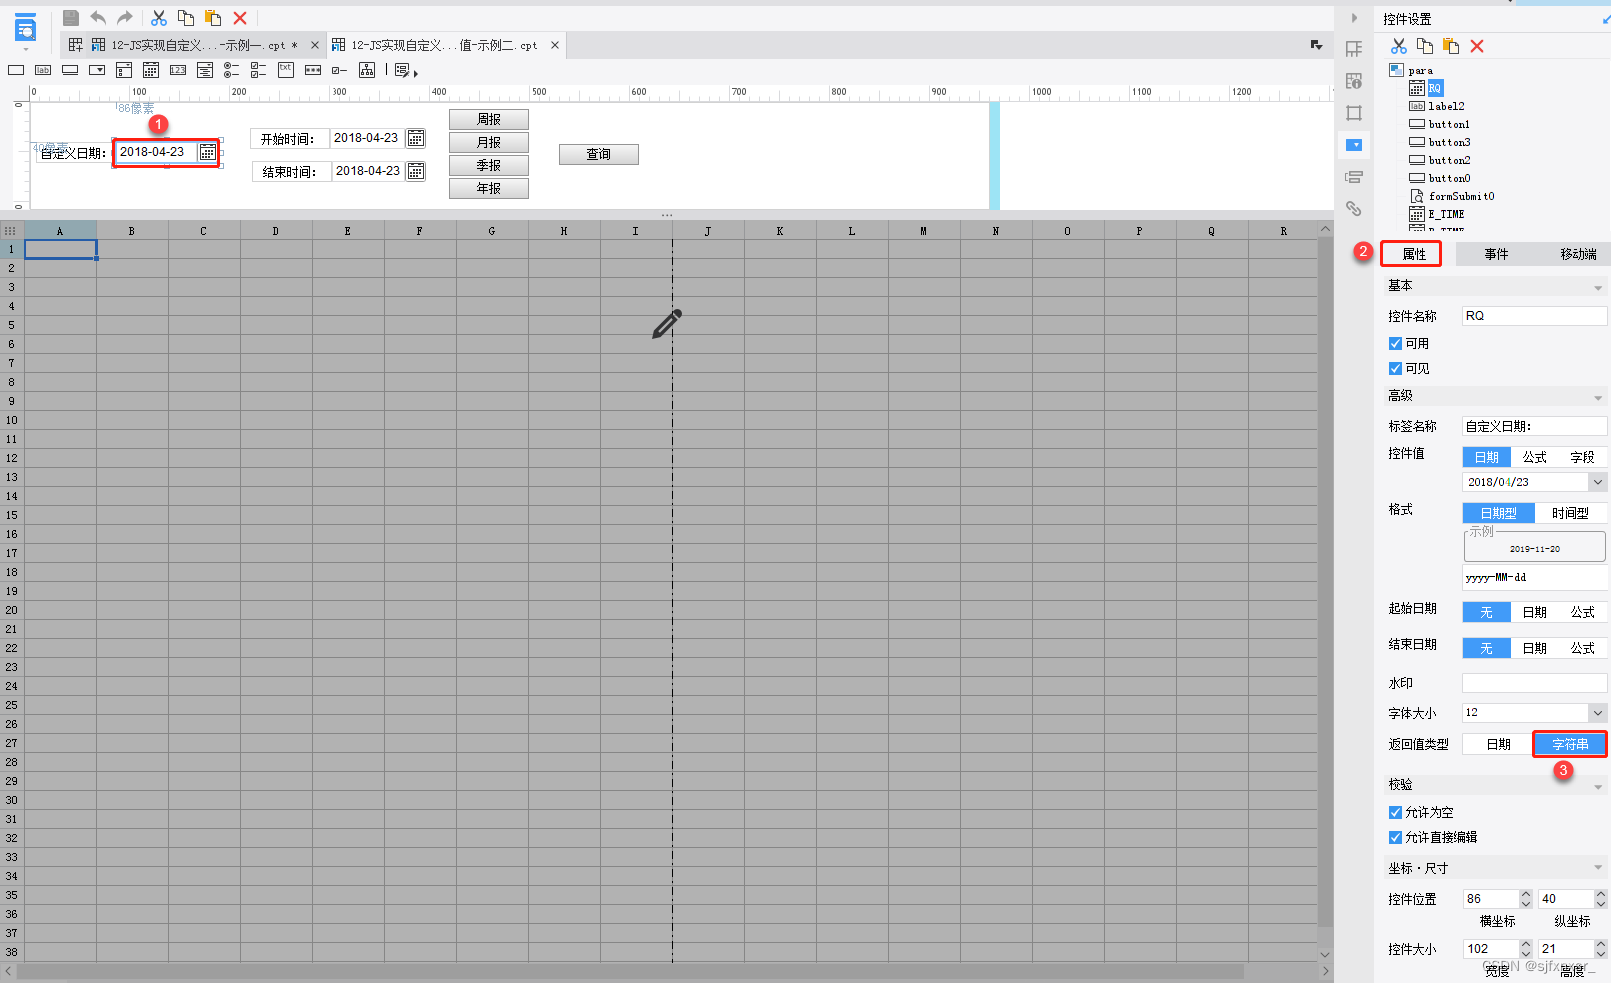Expand more widgets toolbar arrow
Image resolution: width=1611 pixels, height=983 pixels.
[415, 73]
